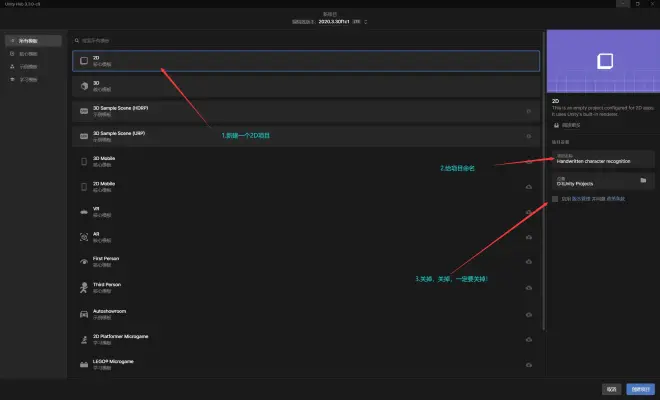
Task: Select the 2D Platformer Microgame label
Action: (120, 336)
